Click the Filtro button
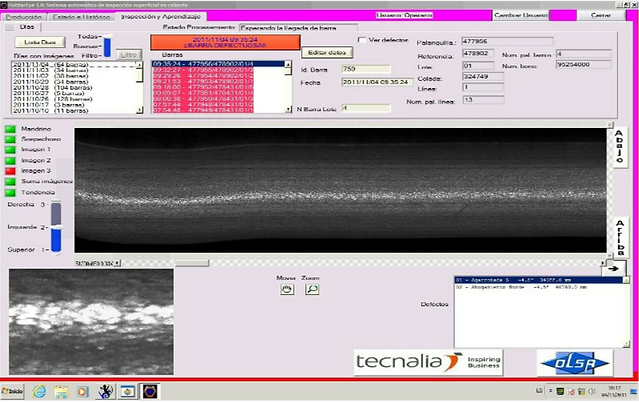639x402 pixels. pos(129,55)
